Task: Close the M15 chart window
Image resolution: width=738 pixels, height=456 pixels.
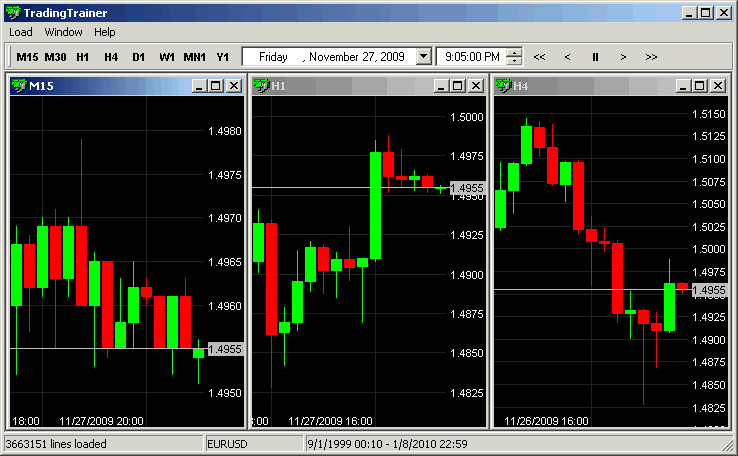Action: click(x=234, y=86)
